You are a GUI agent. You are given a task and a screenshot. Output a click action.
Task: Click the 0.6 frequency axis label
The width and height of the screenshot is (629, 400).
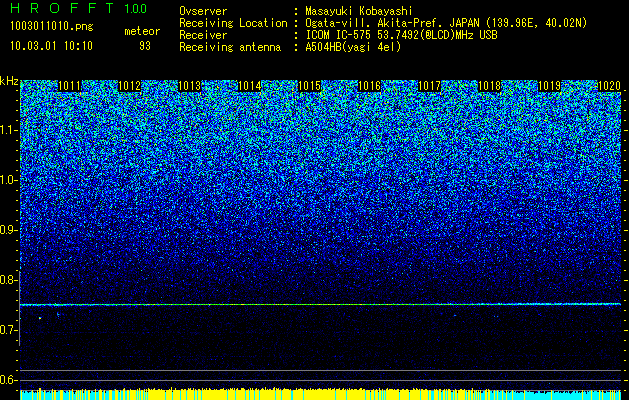8,380
